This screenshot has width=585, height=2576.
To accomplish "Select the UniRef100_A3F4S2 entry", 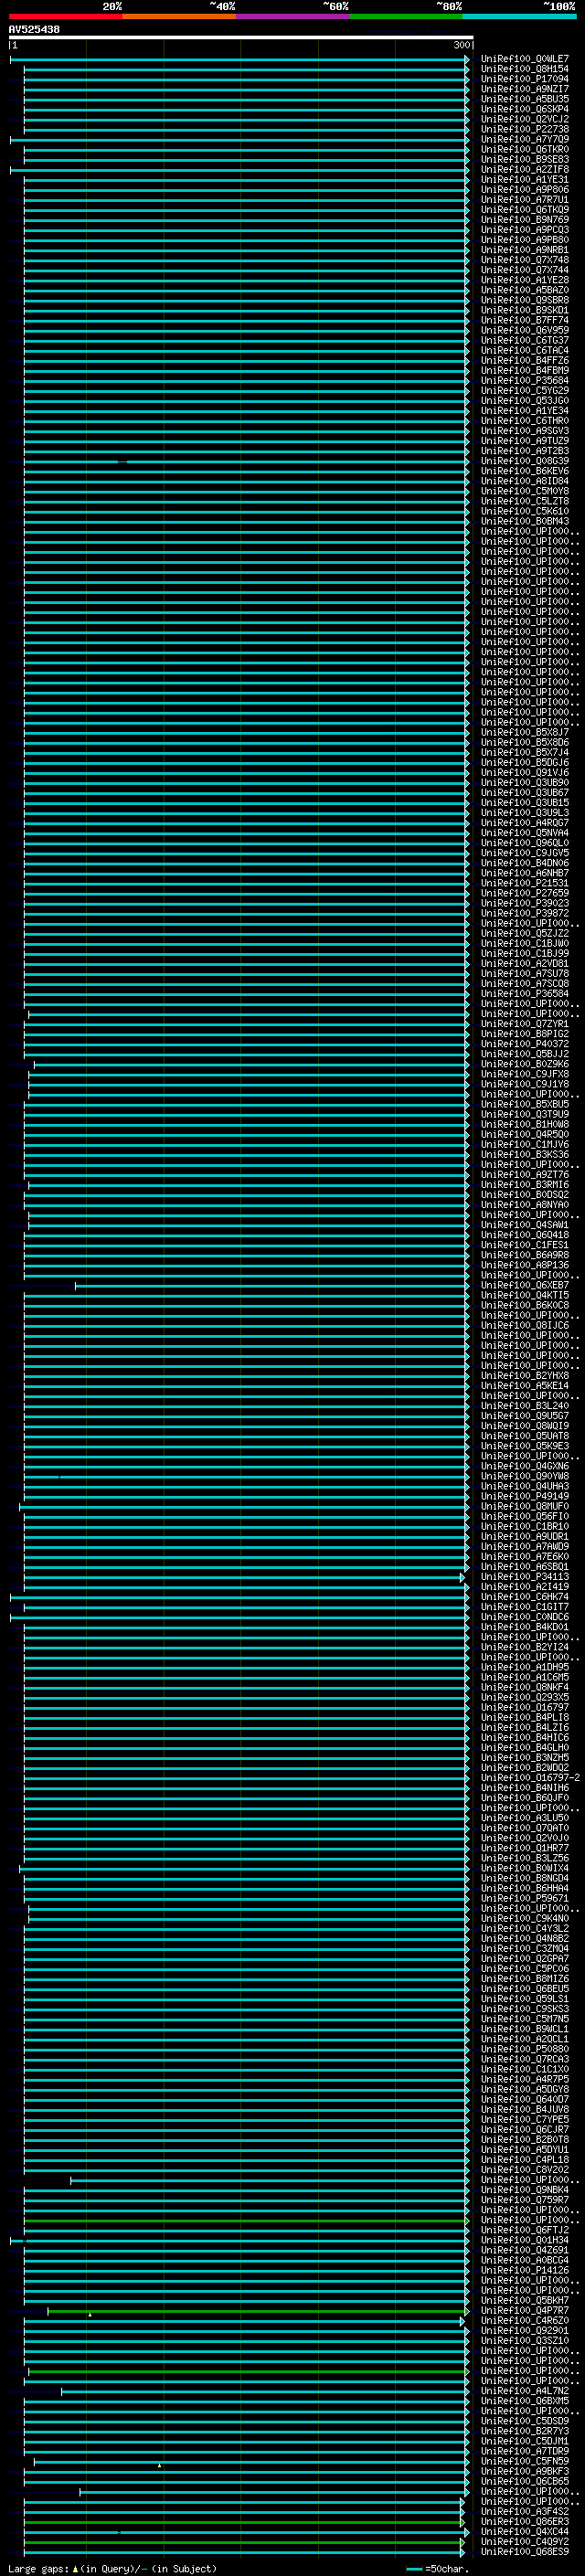I will (x=525, y=2511).
